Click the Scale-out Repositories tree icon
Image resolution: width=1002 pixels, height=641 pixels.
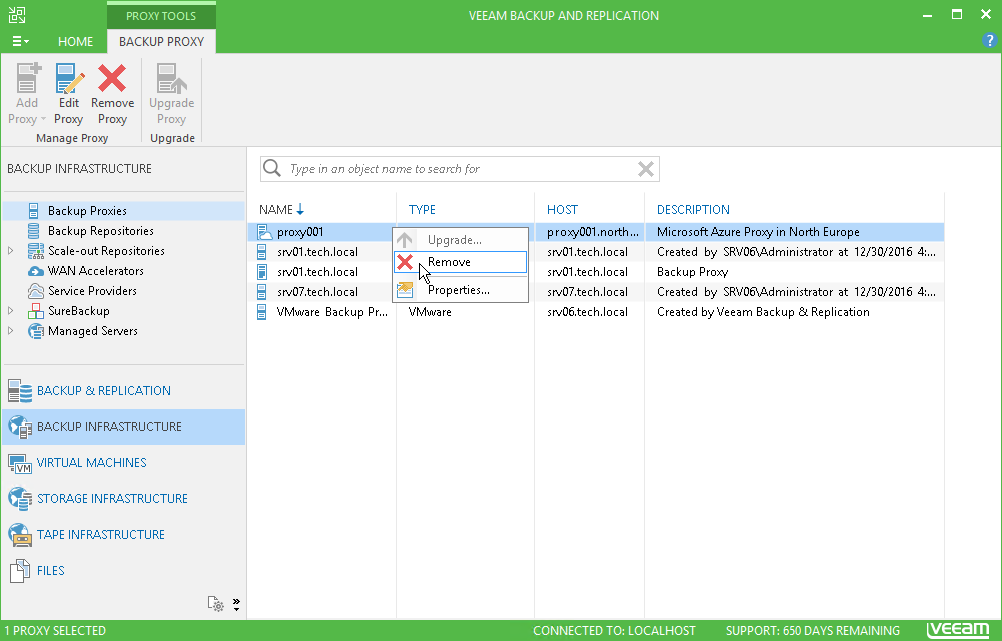point(36,251)
